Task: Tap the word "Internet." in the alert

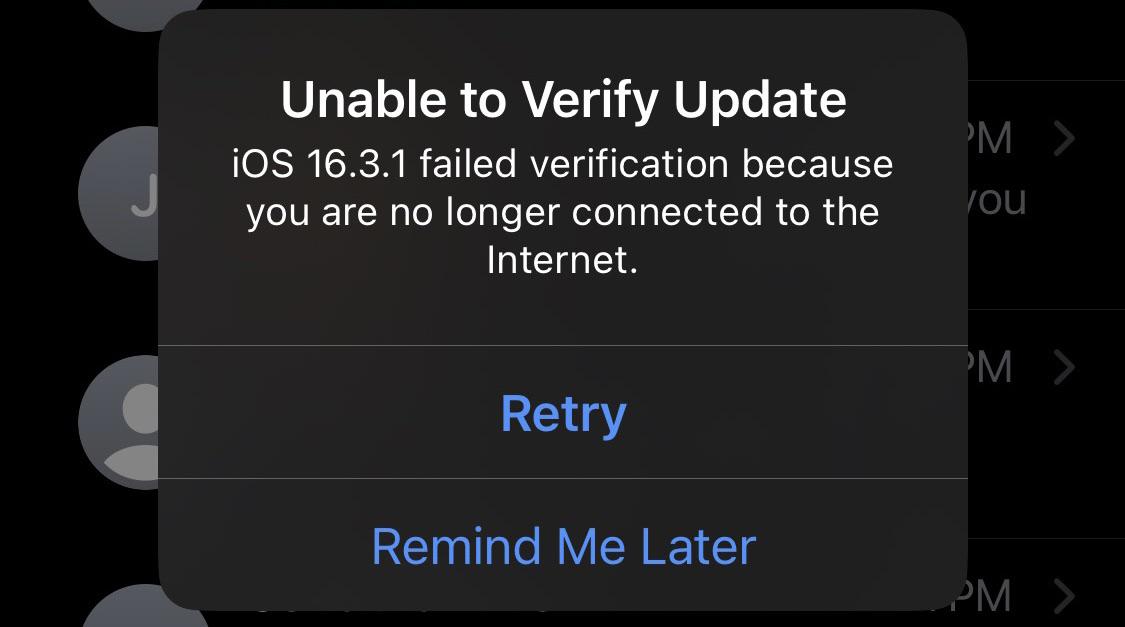Action: point(562,260)
